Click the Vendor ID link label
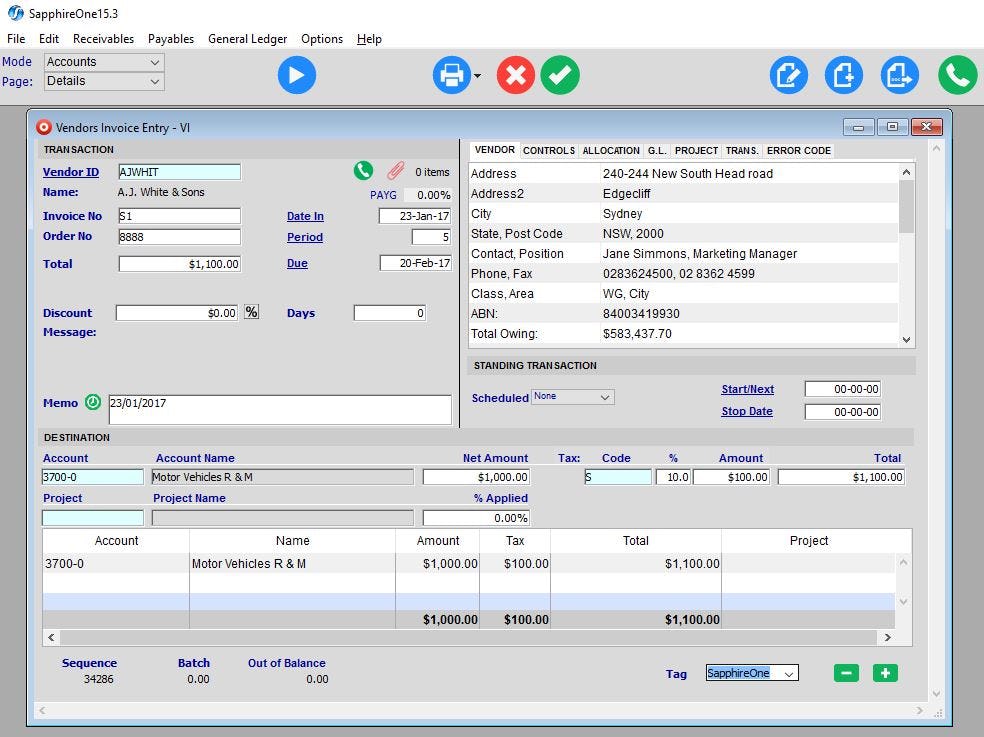The height and width of the screenshot is (737, 984). coord(70,172)
